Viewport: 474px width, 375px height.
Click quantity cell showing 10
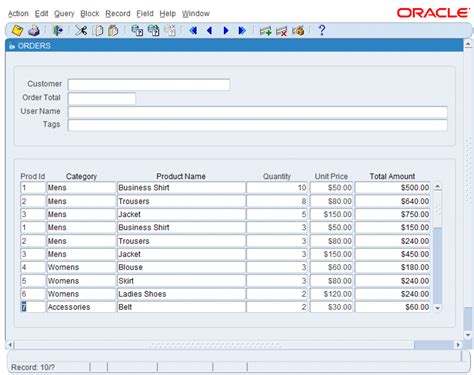[277, 188]
